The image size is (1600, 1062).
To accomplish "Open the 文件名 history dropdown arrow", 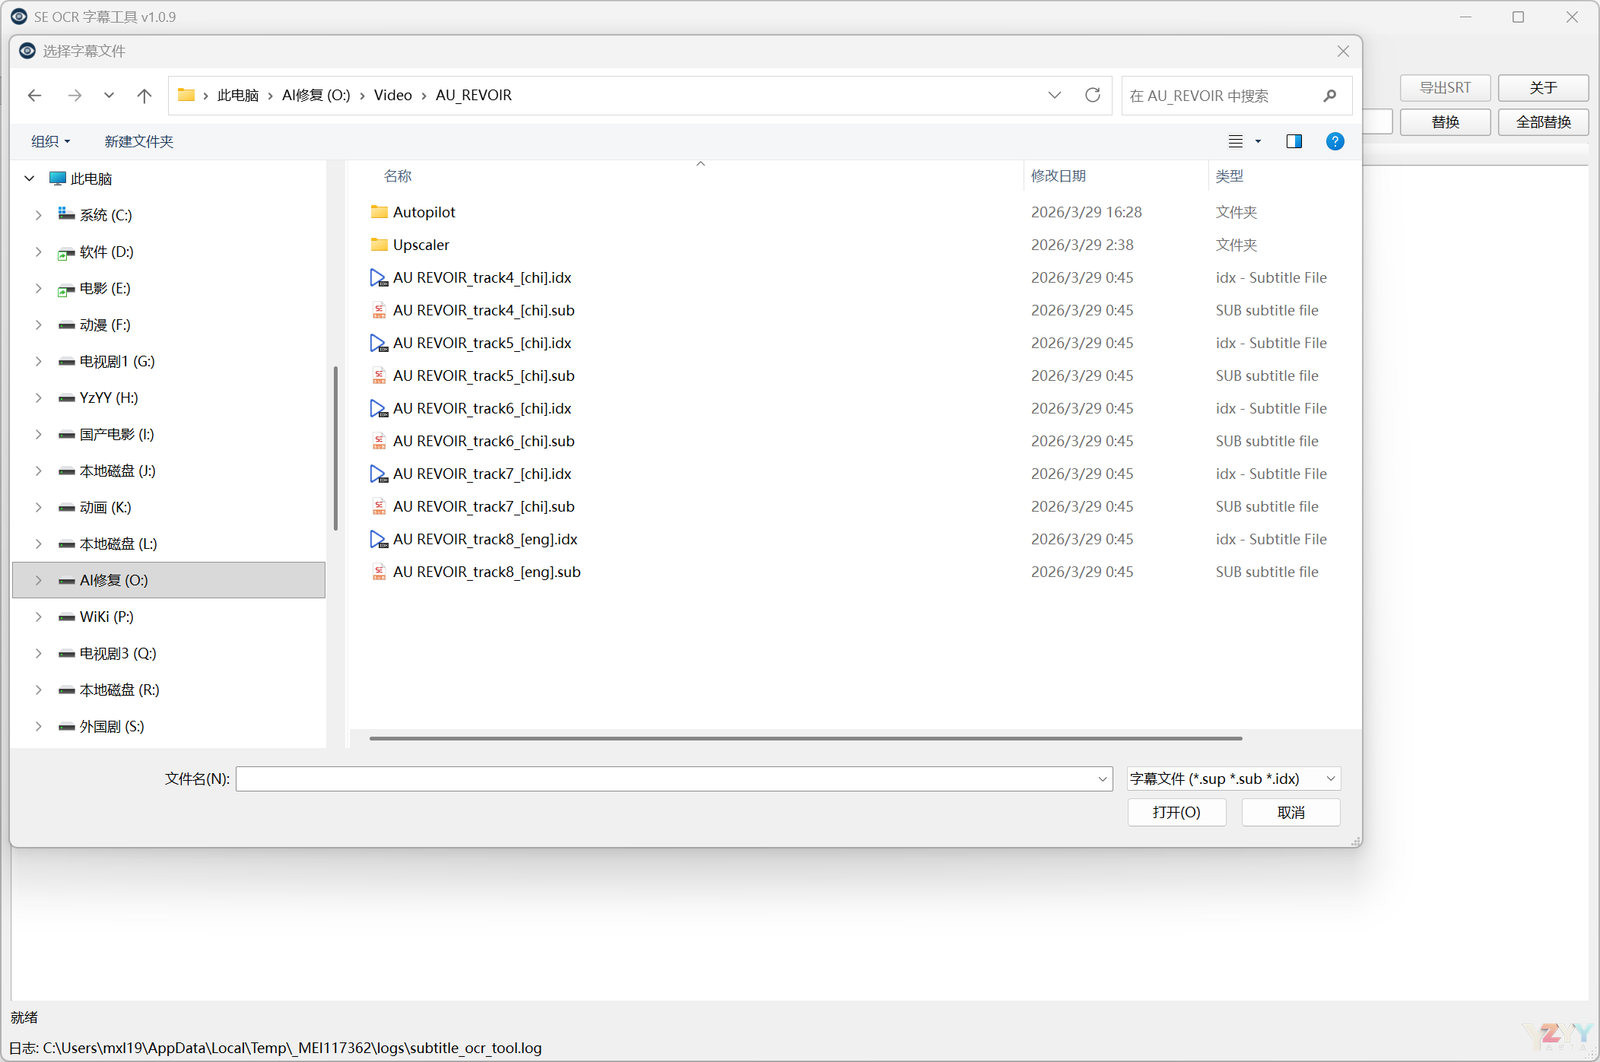I will pos(1102,779).
